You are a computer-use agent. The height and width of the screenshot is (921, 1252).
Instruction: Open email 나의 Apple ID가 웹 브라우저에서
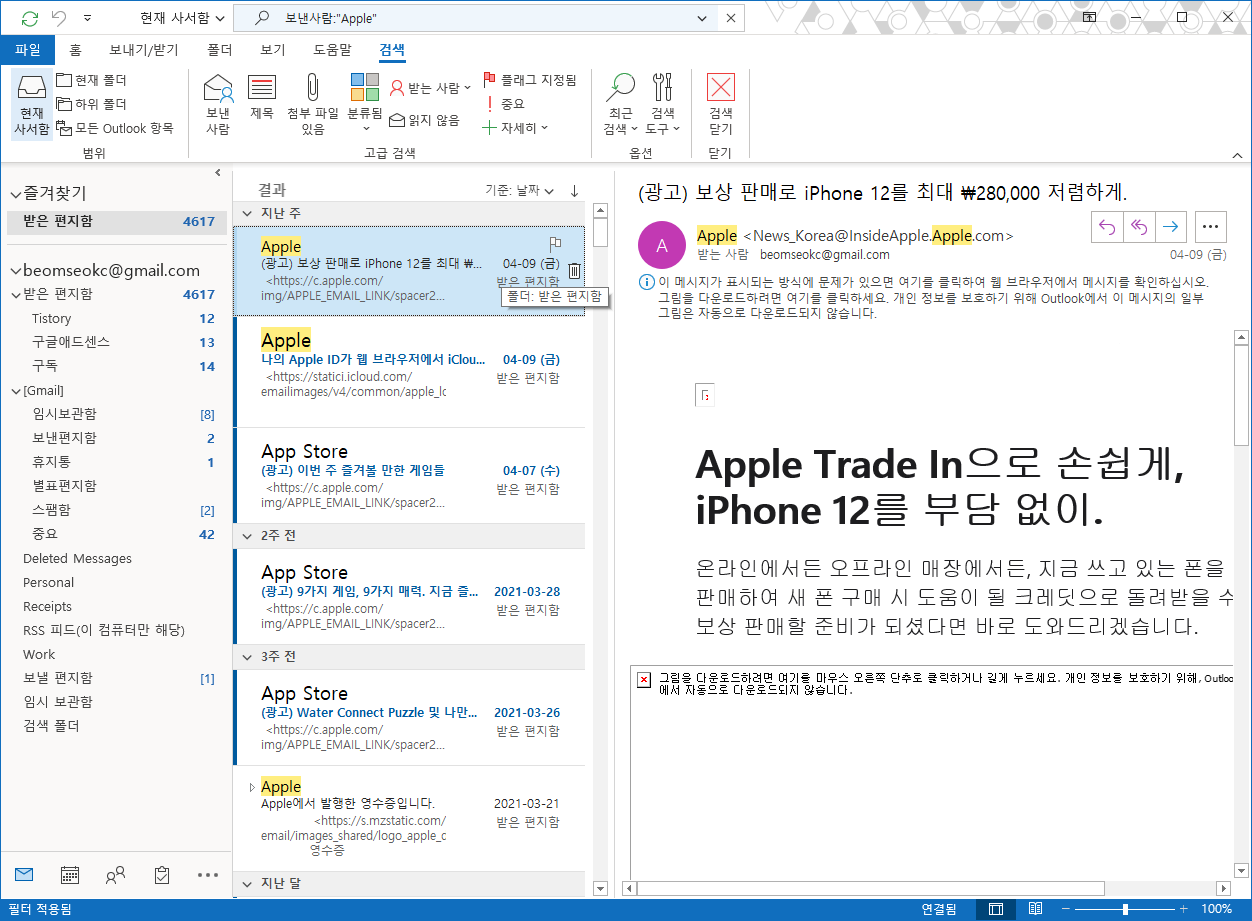[x=409, y=372]
